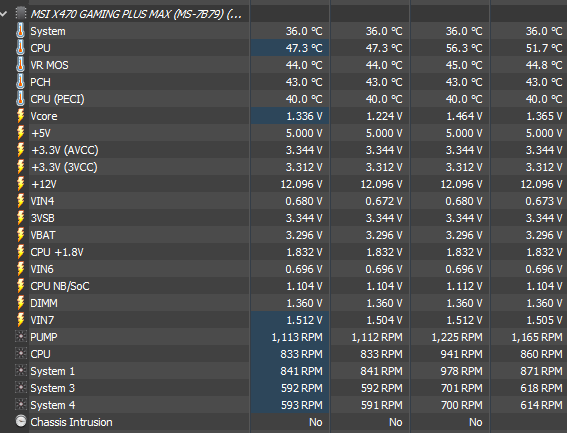Select the DIMM sensor label
The height and width of the screenshot is (433, 567).
[x=44, y=303]
